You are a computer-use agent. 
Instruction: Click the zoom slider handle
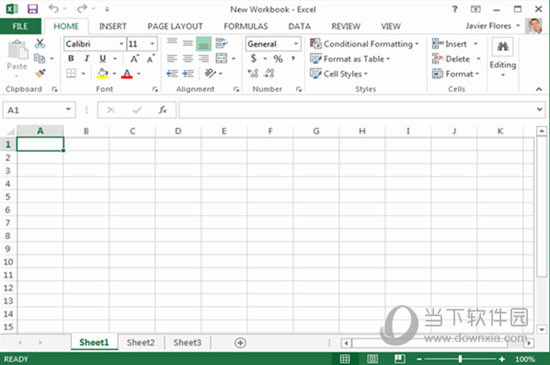click(460, 359)
